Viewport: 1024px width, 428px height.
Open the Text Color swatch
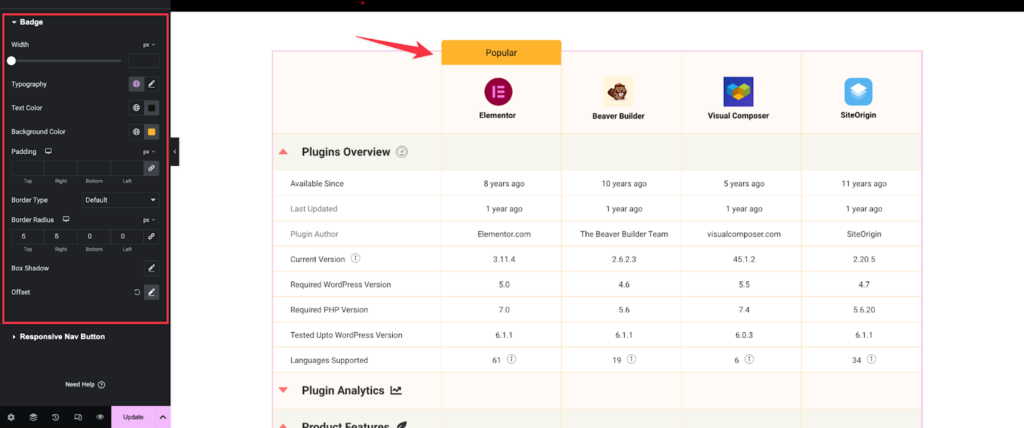click(152, 108)
